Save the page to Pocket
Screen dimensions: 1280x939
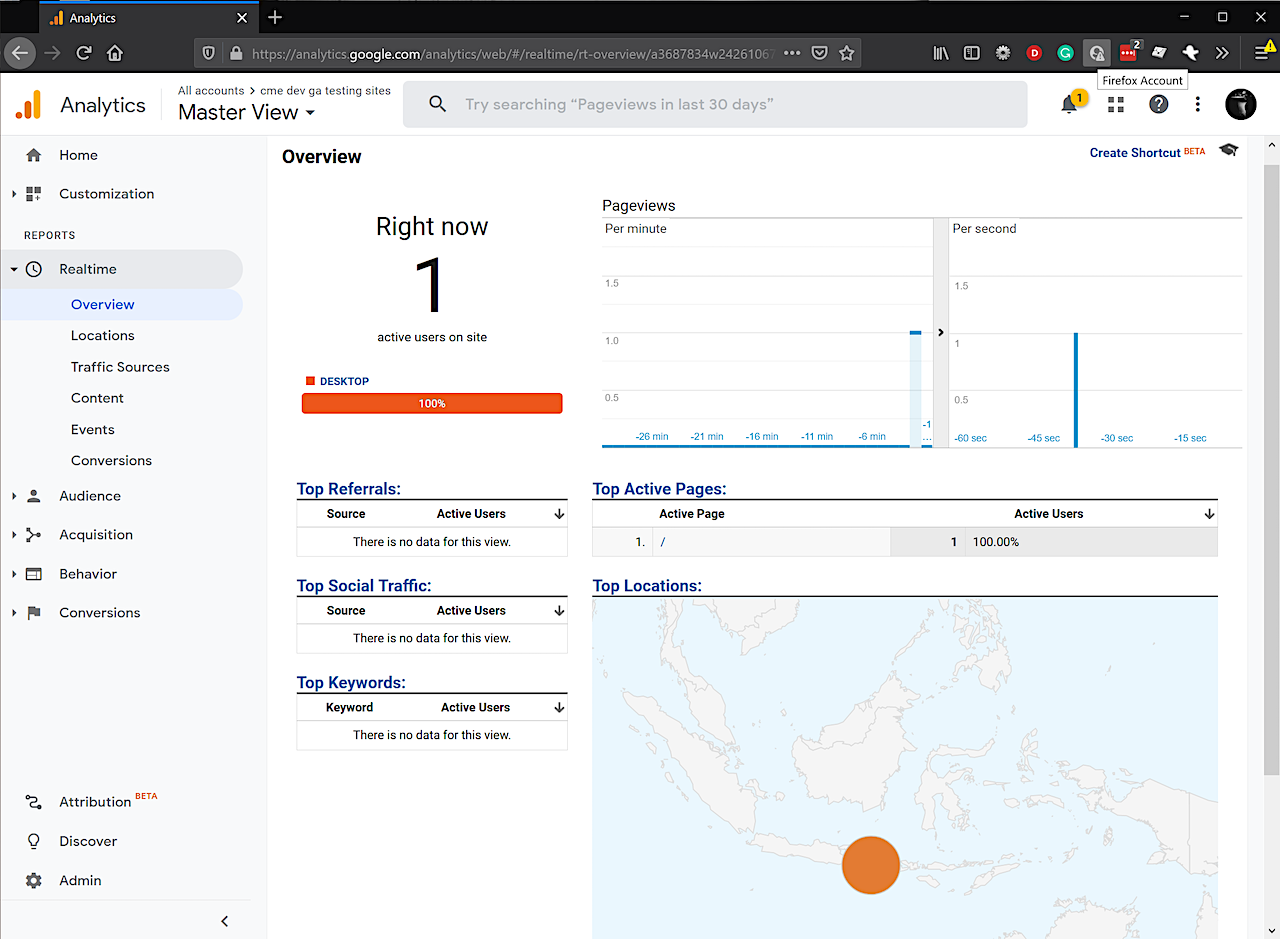(819, 53)
